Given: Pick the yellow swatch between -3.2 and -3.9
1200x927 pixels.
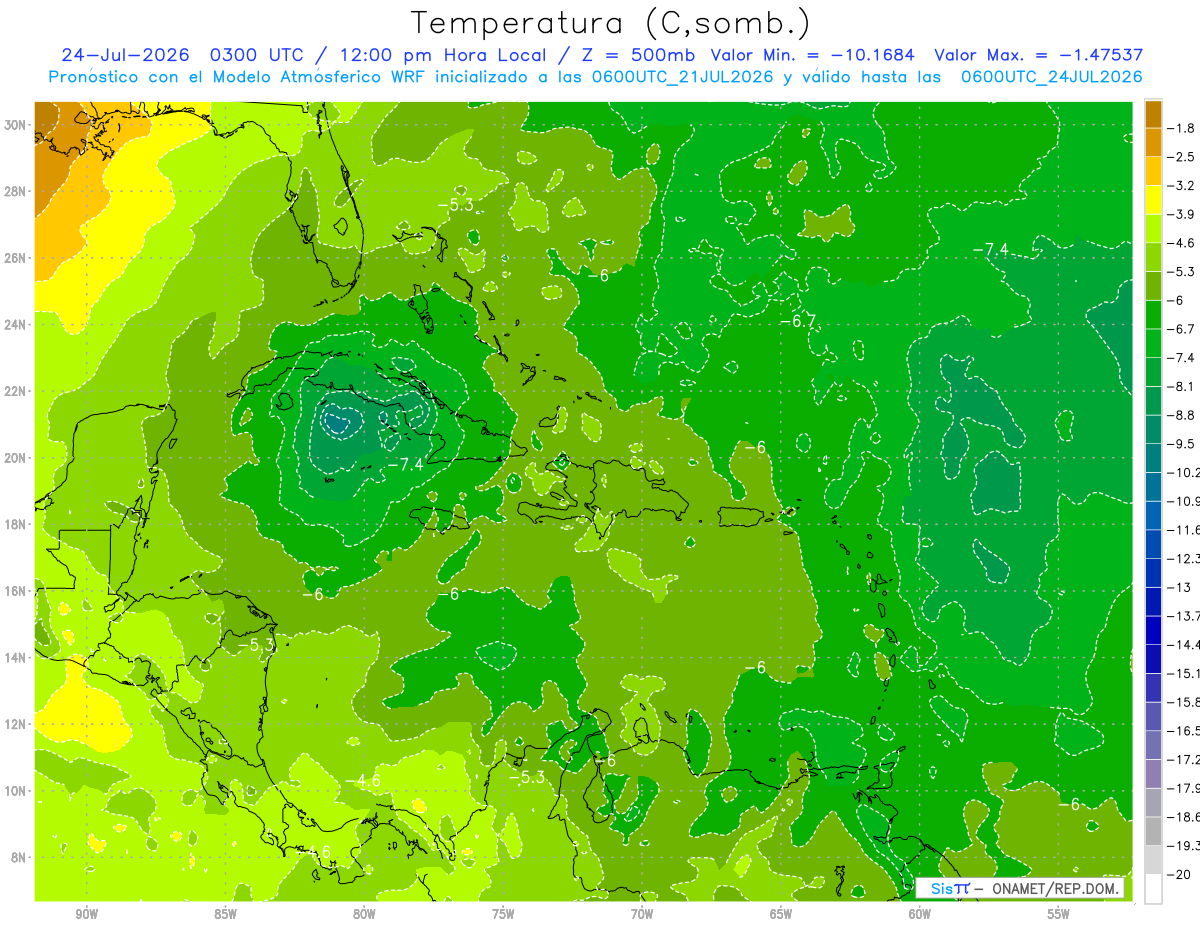Looking at the screenshot, I should (1153, 200).
